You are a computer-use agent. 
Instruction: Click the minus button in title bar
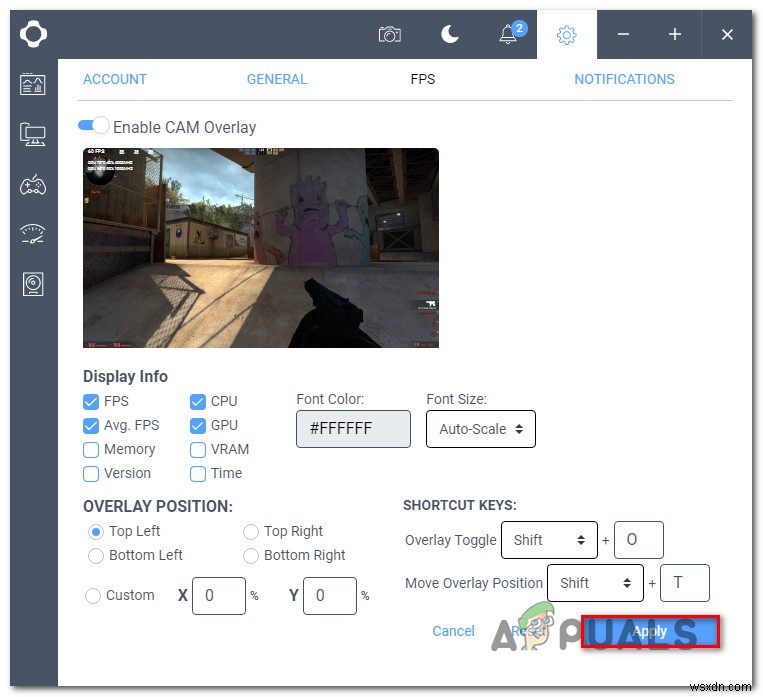(623, 34)
